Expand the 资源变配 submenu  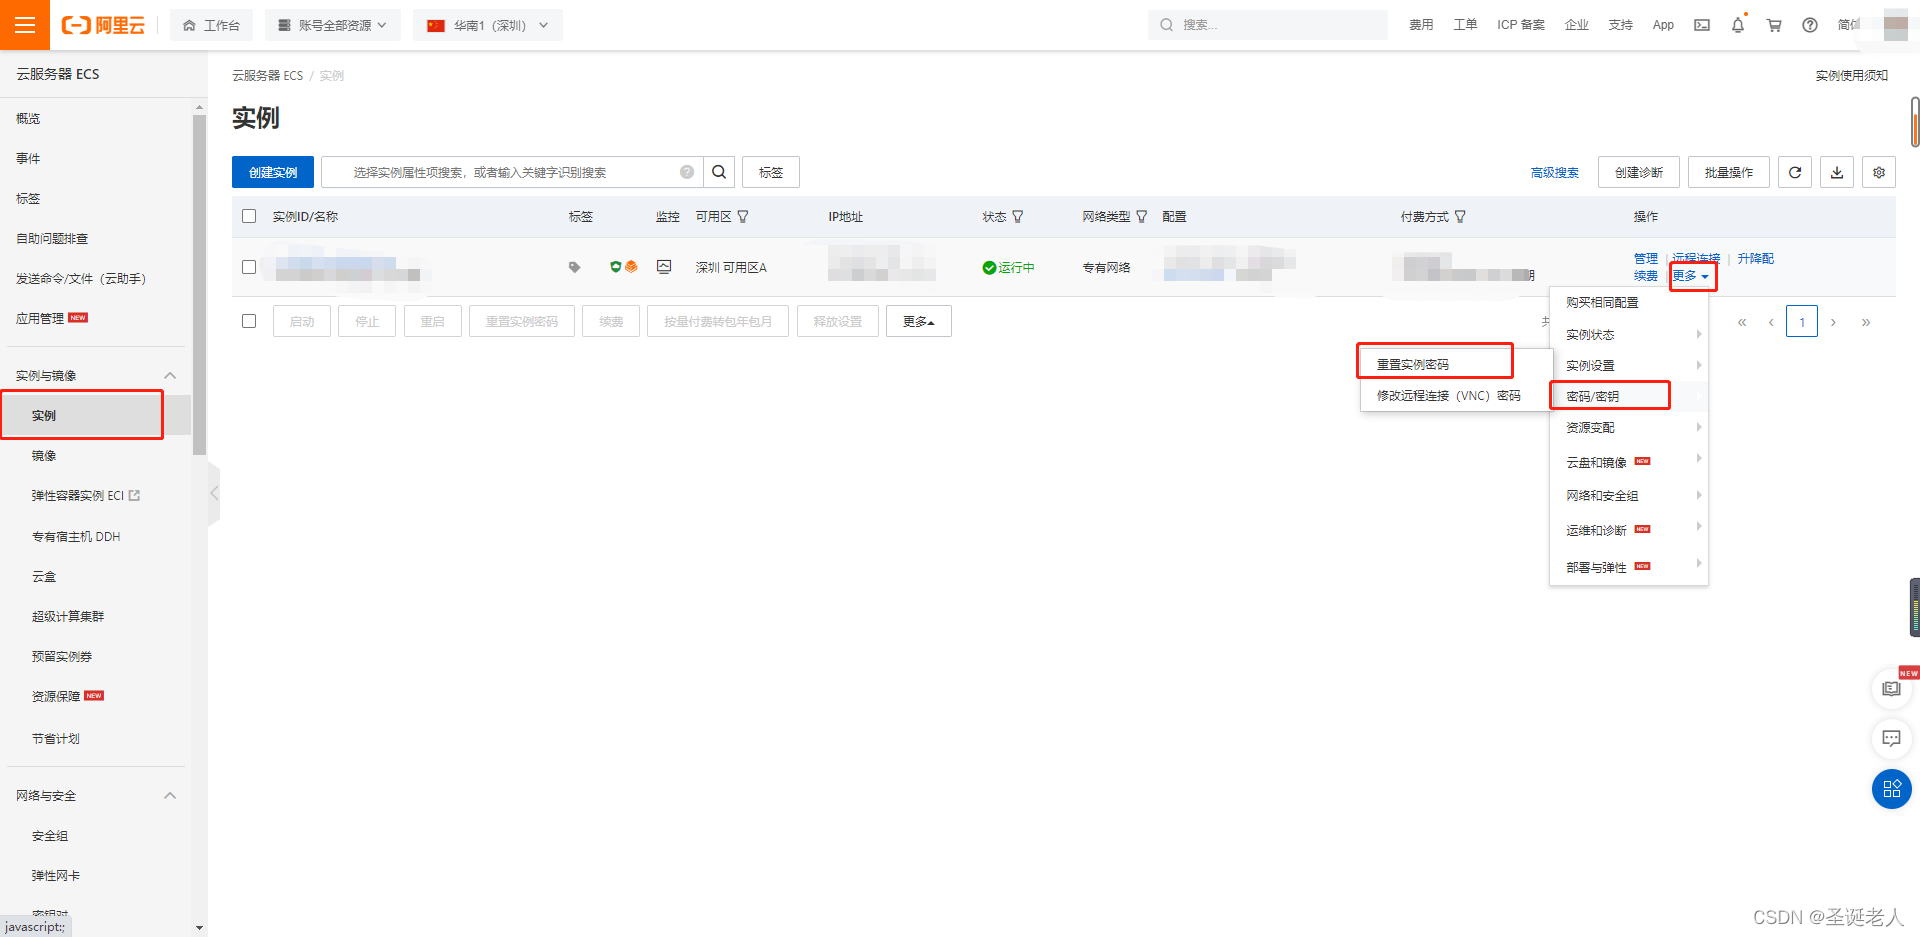pyautogui.click(x=1629, y=427)
